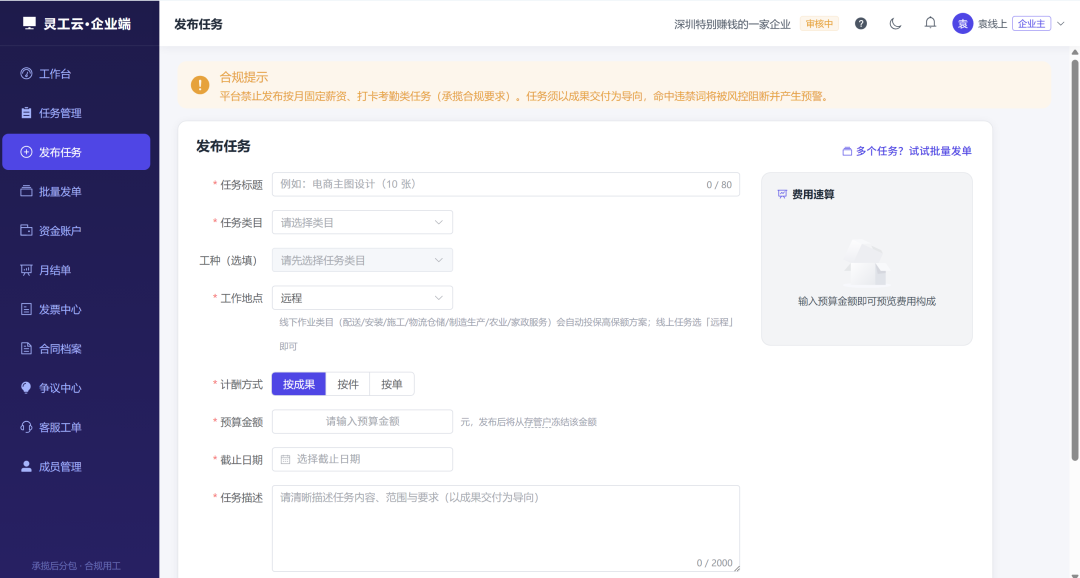This screenshot has height=578, width=1080.
Task: Open 合同档案 menu item
Action: (x=76, y=349)
